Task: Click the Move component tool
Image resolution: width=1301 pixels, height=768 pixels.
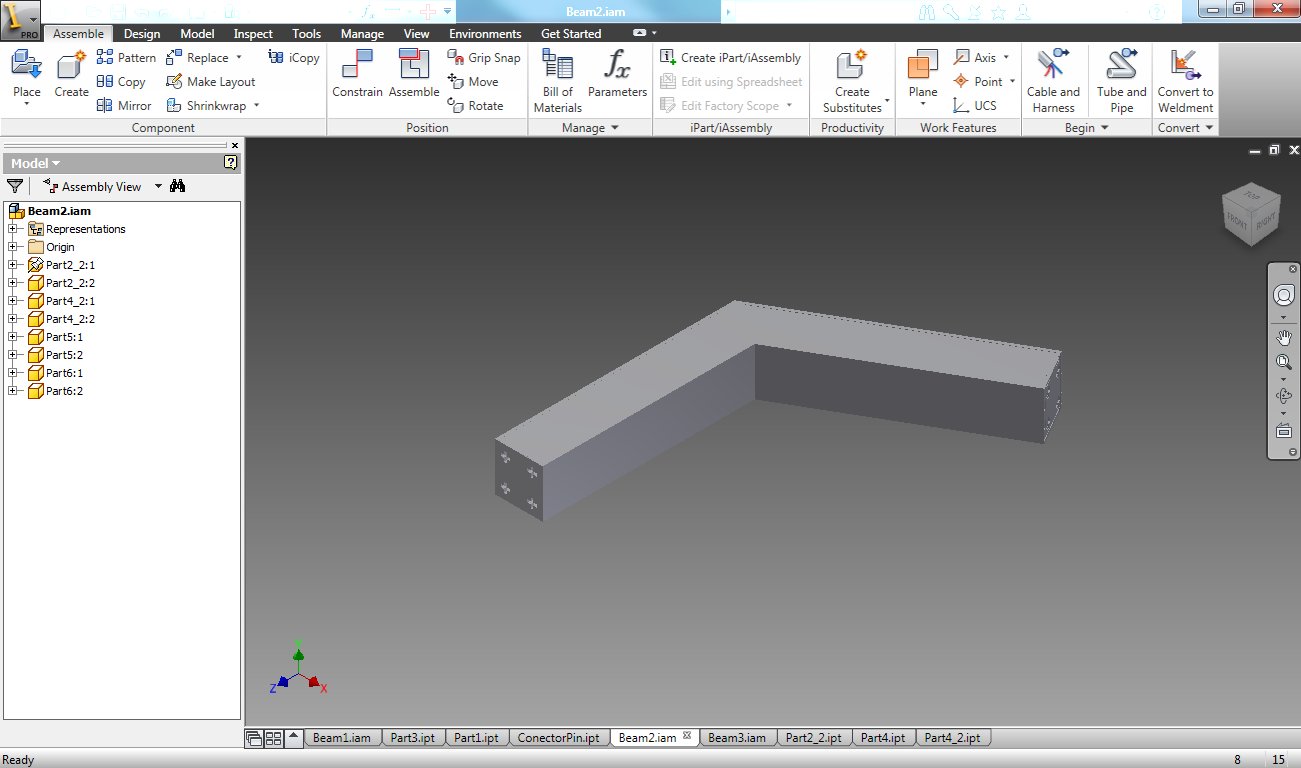Action: (x=472, y=82)
